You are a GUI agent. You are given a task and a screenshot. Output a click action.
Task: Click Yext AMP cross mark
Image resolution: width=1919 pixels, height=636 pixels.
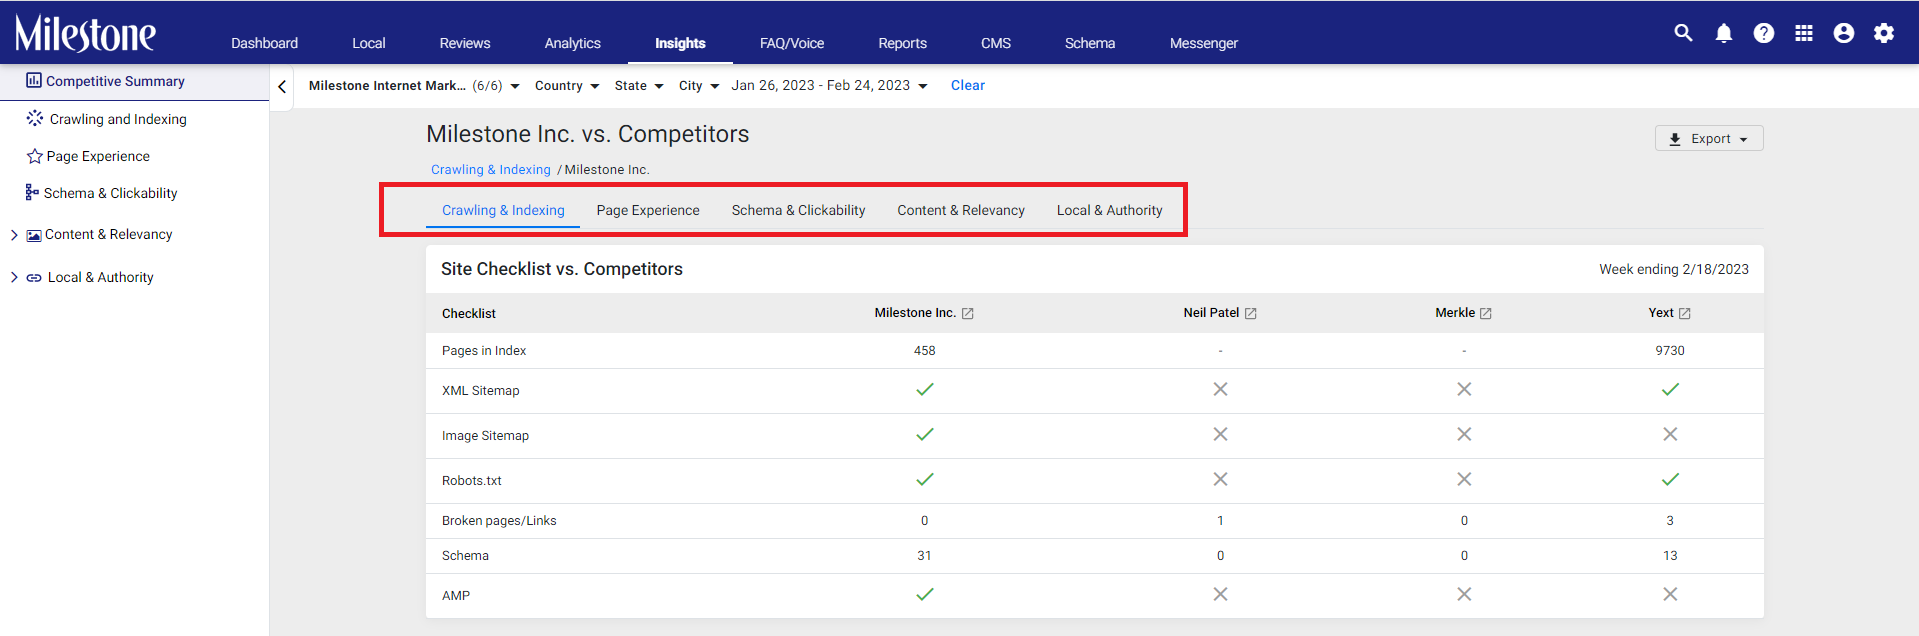[1670, 594]
